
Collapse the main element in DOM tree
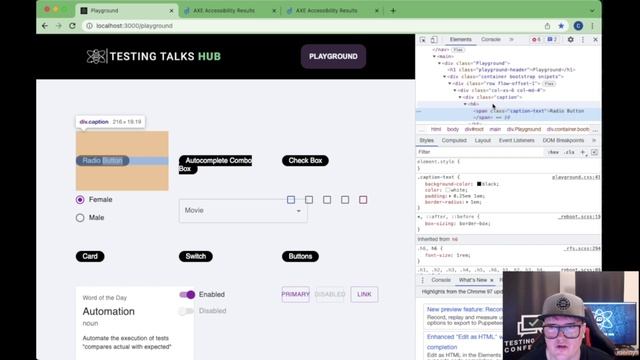pos(435,56)
